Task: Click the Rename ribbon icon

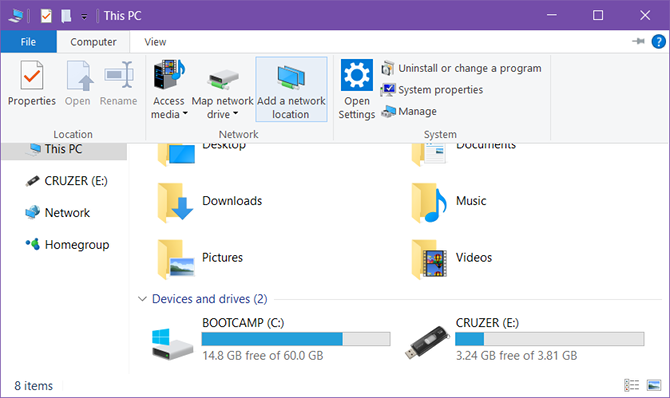Action: coord(119,75)
